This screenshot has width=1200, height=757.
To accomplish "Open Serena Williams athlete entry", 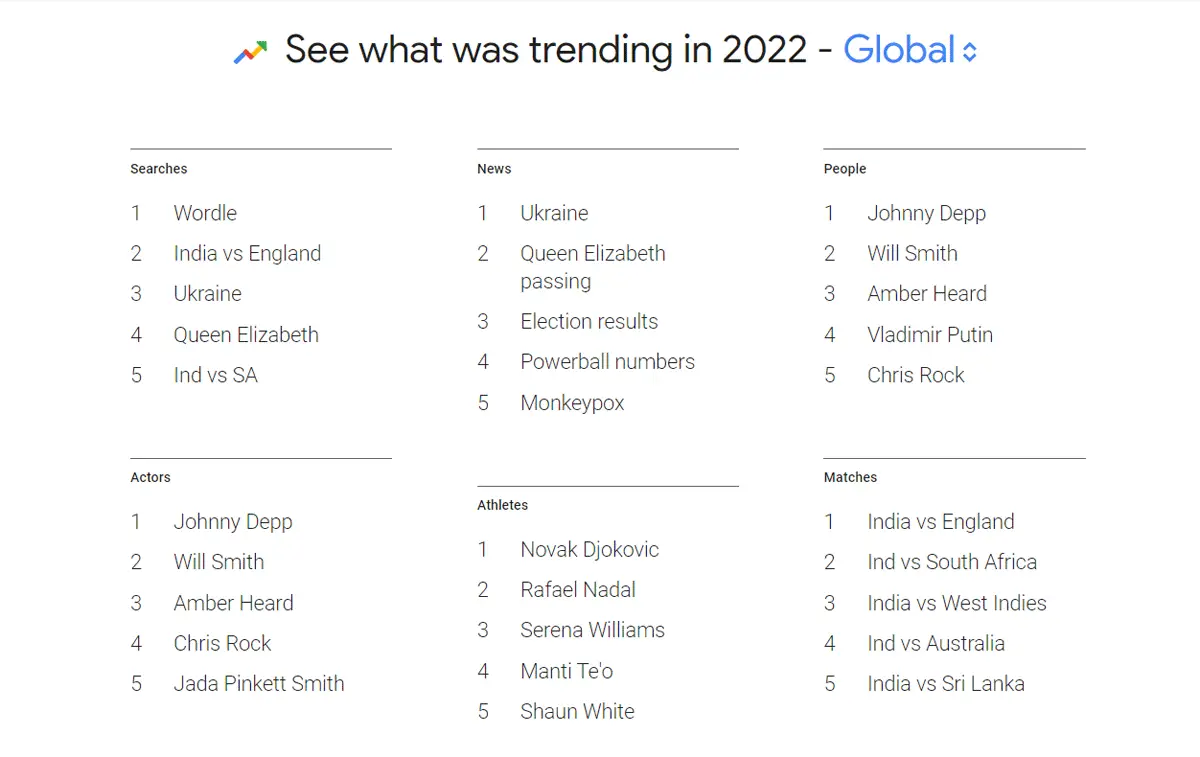I will pos(592,630).
